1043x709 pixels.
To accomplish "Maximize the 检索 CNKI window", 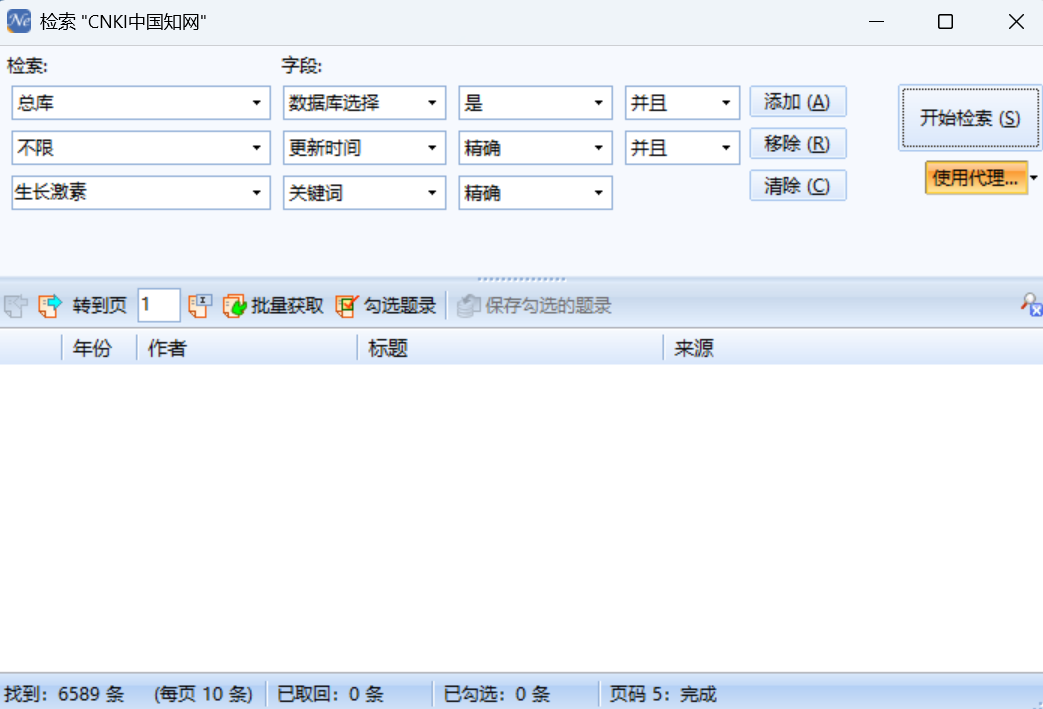I will click(945, 22).
